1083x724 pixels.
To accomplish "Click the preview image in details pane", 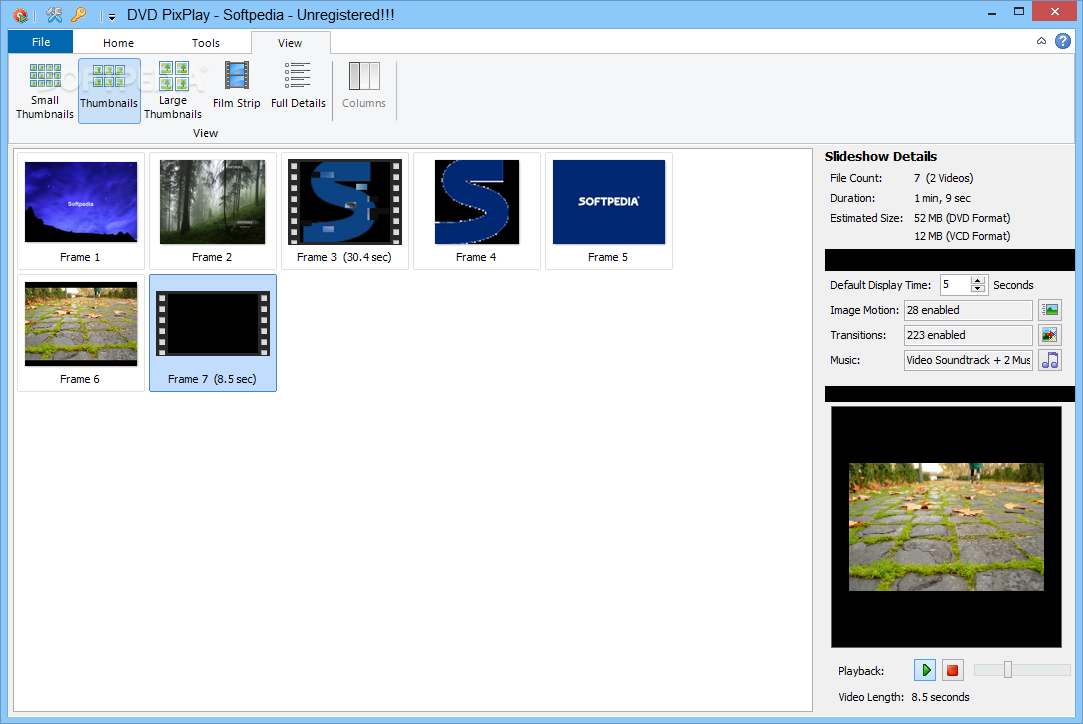I will pos(946,526).
